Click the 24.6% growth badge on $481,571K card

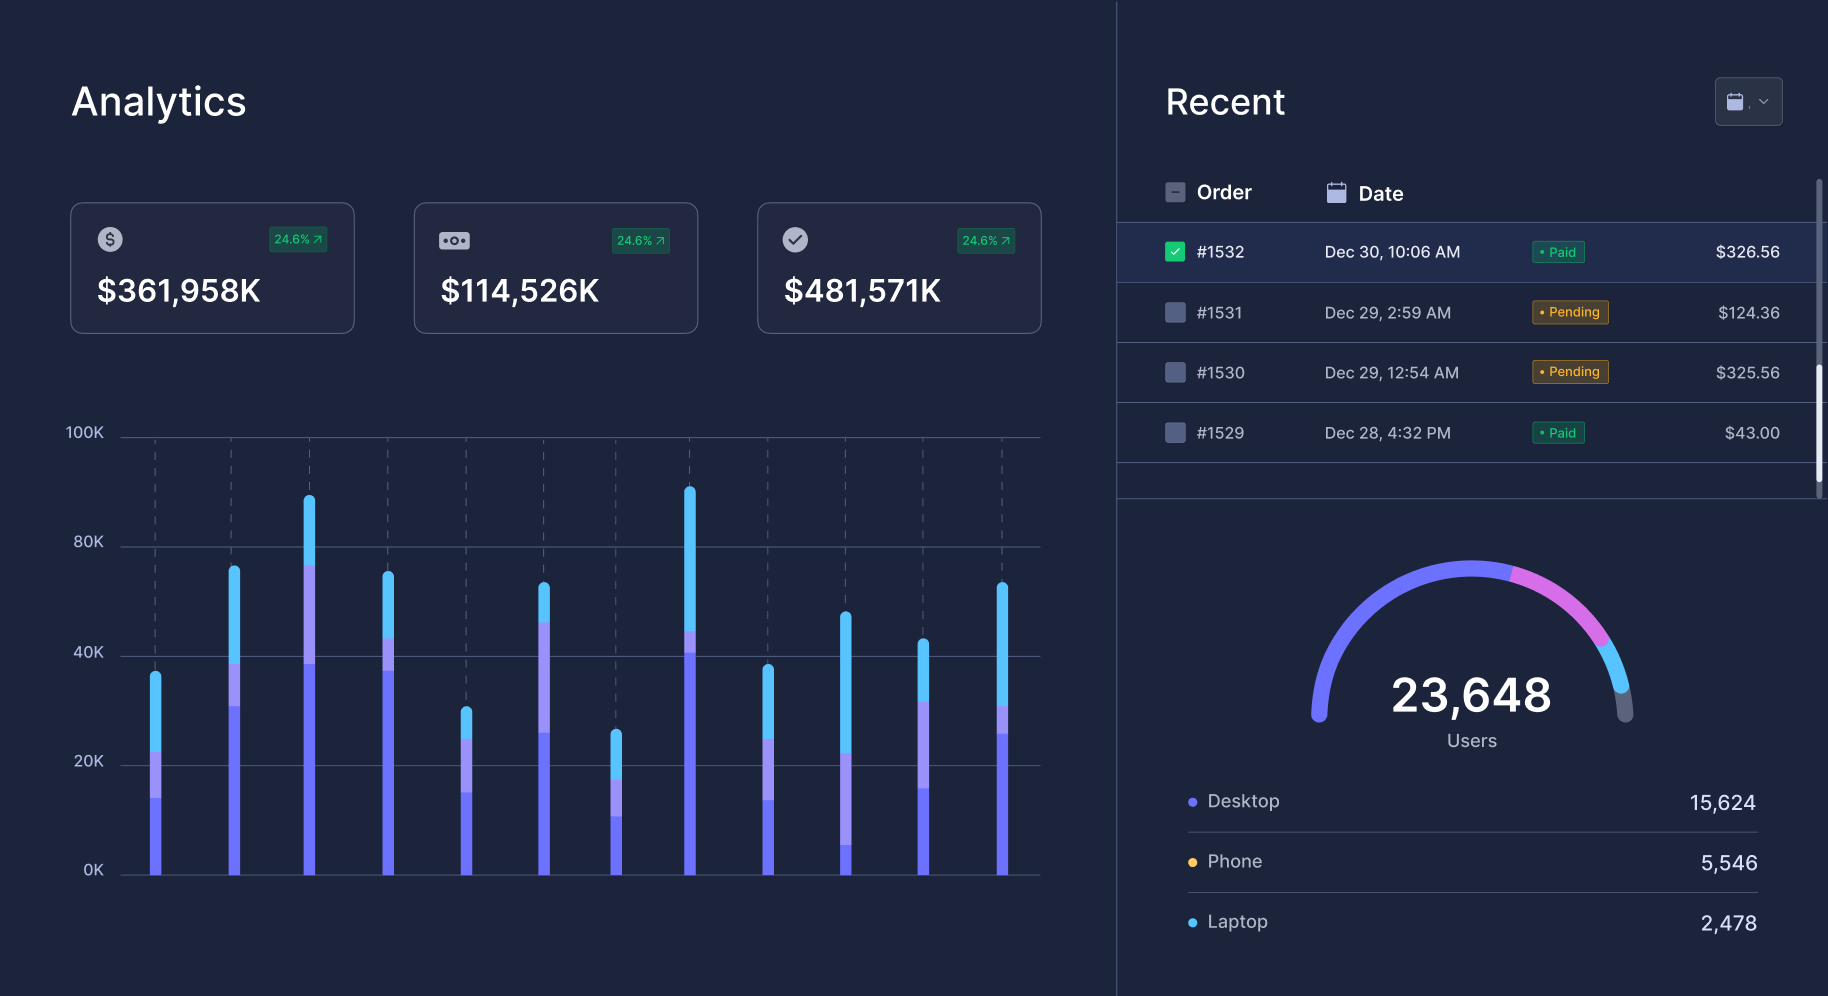pos(985,241)
